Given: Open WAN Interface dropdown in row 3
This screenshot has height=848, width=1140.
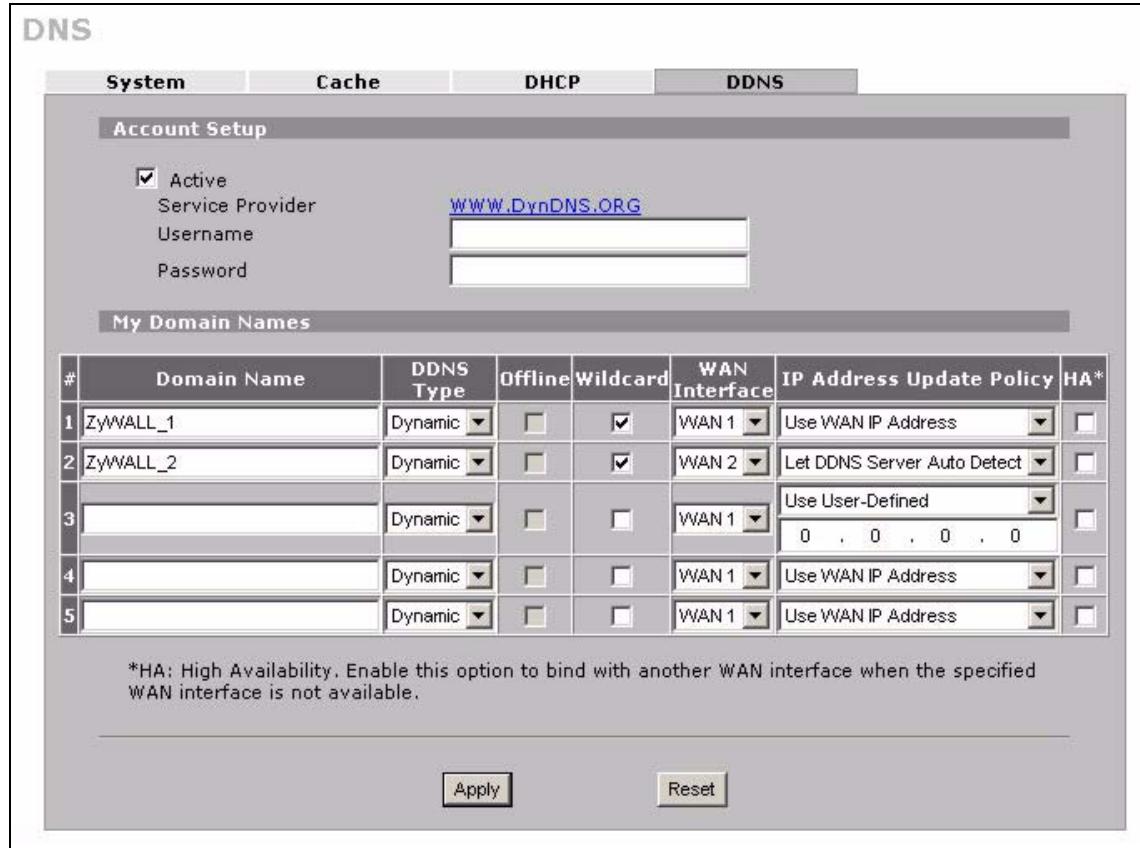Looking at the screenshot, I should tap(722, 519).
